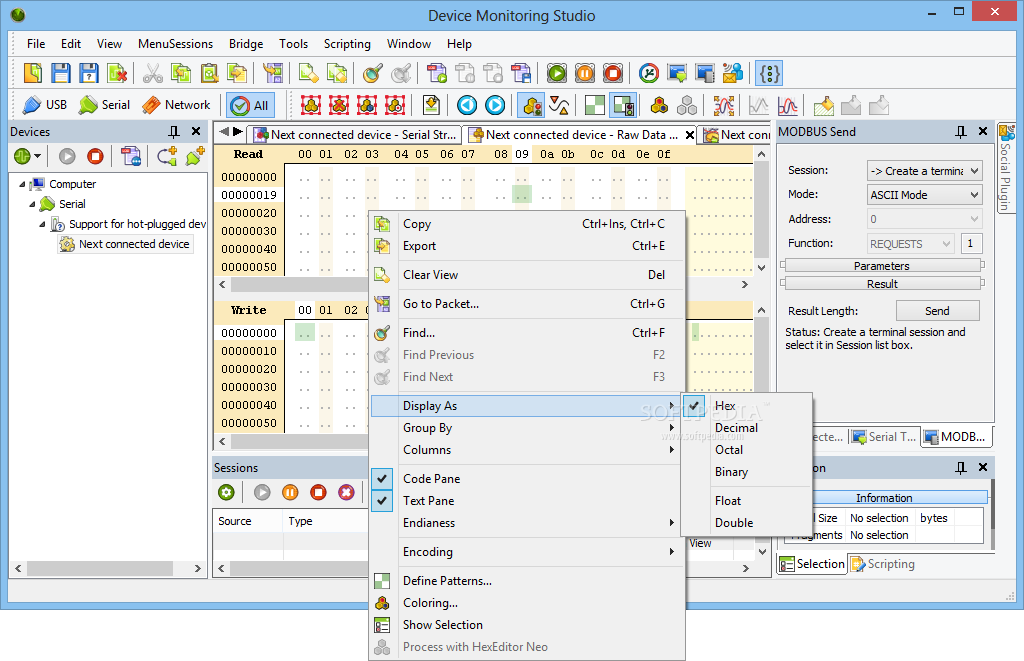Expand the Encoding submenu

(x=528, y=552)
